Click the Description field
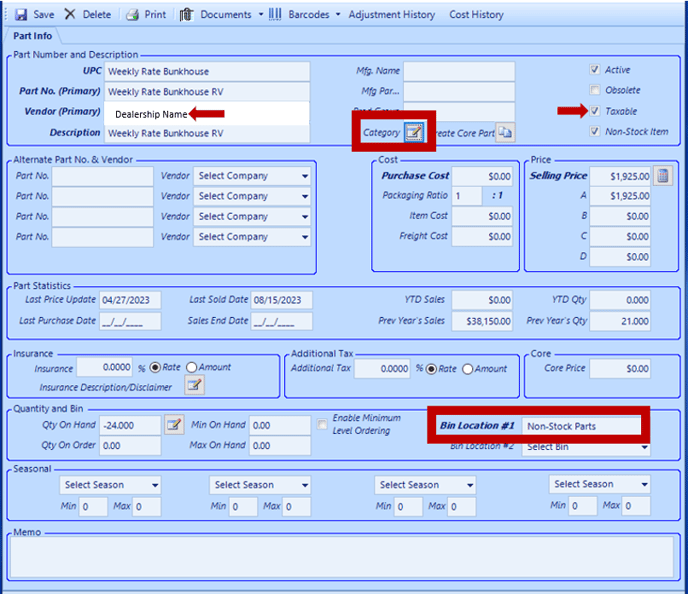 pos(207,133)
